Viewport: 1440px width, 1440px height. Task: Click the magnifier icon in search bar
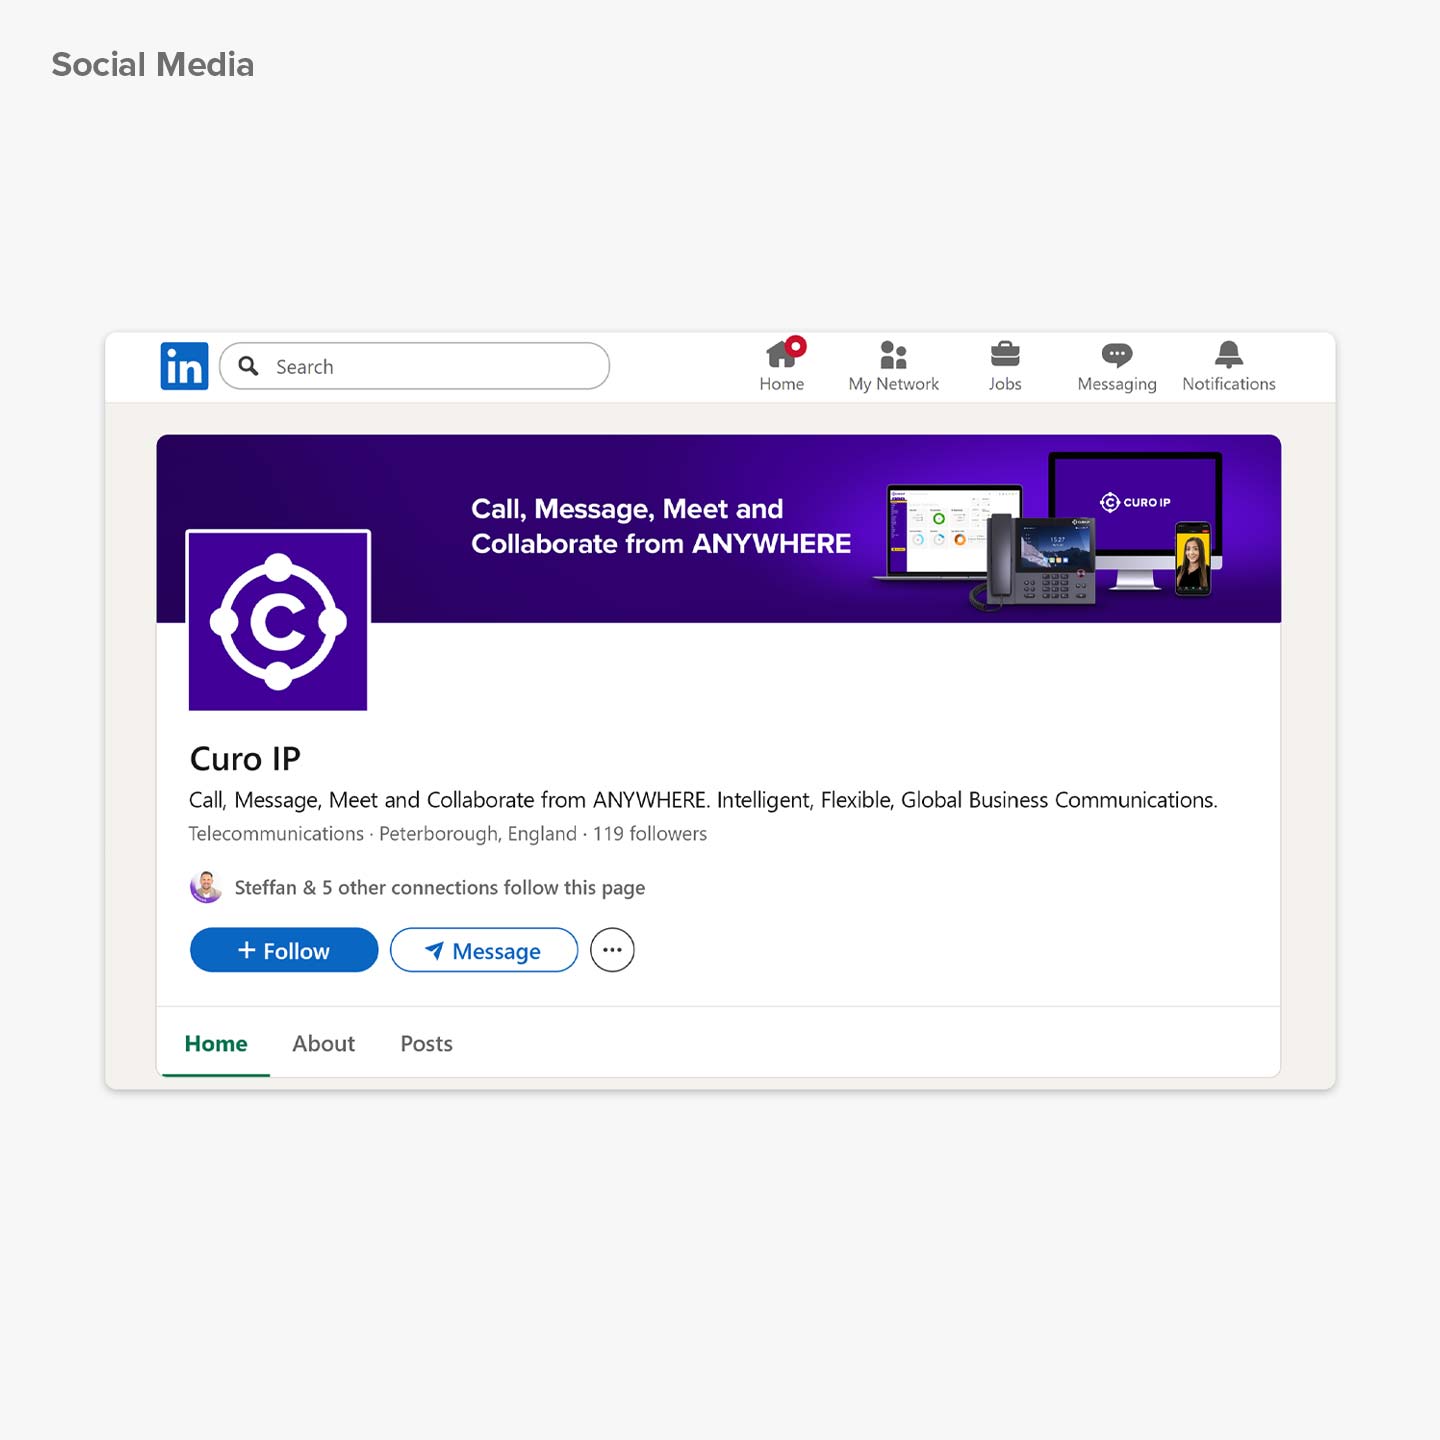coord(249,366)
